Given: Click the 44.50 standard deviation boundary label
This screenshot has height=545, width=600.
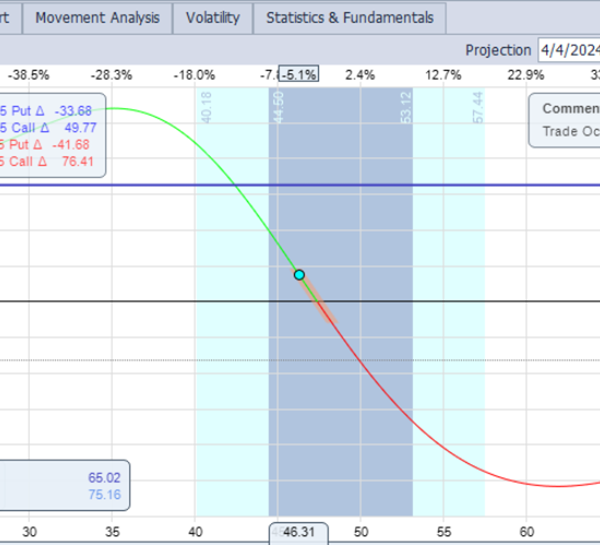Looking at the screenshot, I should coord(277,109).
